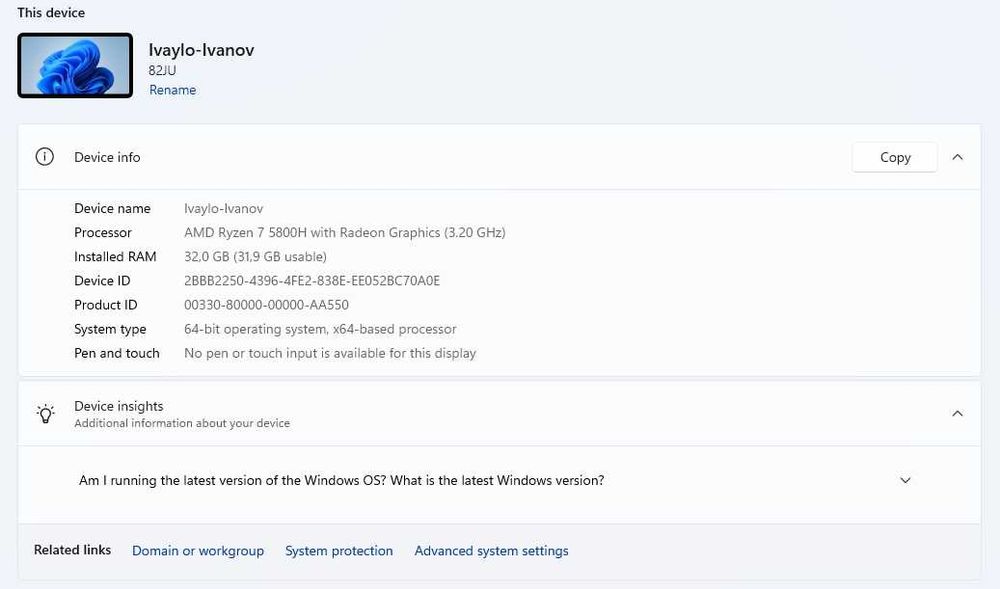1000x589 pixels.
Task: Expand the latest Windows version question
Action: coord(905,481)
